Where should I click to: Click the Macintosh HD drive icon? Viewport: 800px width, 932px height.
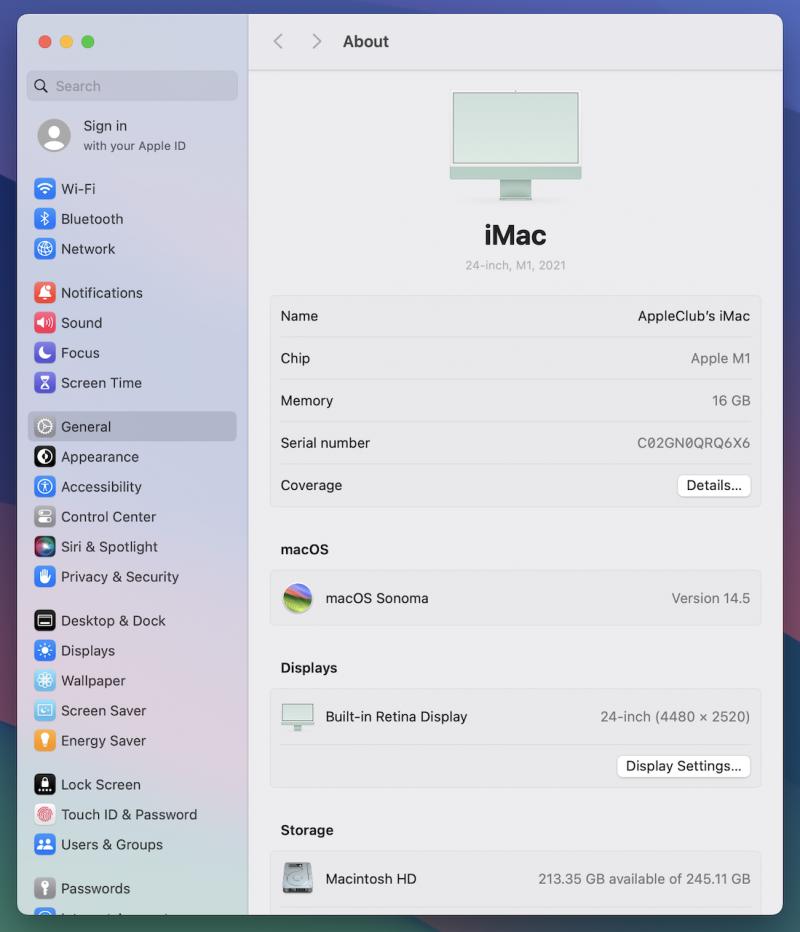point(298,879)
